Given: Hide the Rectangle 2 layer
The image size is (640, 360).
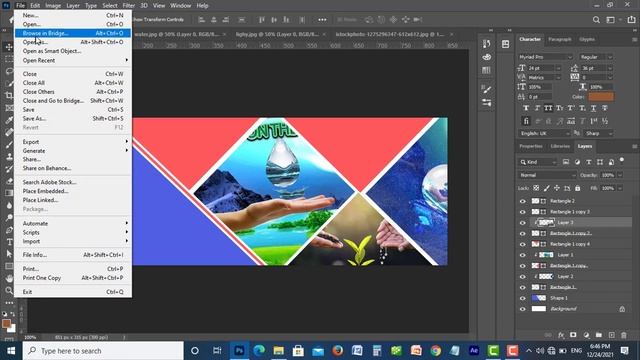Looking at the screenshot, I should (x=522, y=201).
